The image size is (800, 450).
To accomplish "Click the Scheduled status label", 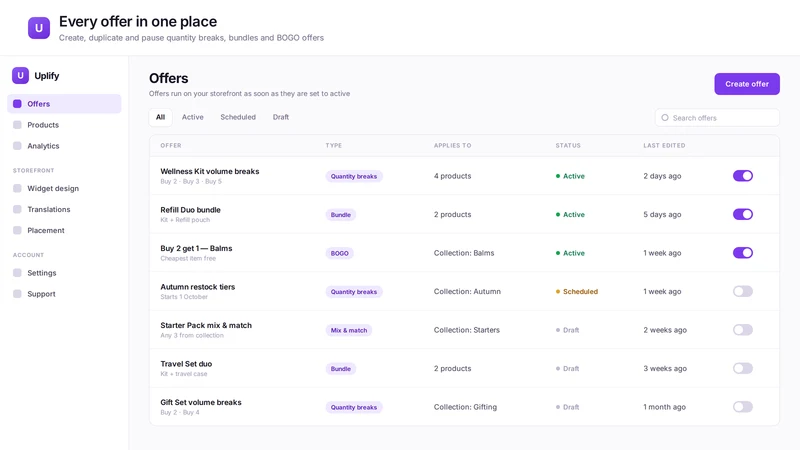I will coord(577,291).
